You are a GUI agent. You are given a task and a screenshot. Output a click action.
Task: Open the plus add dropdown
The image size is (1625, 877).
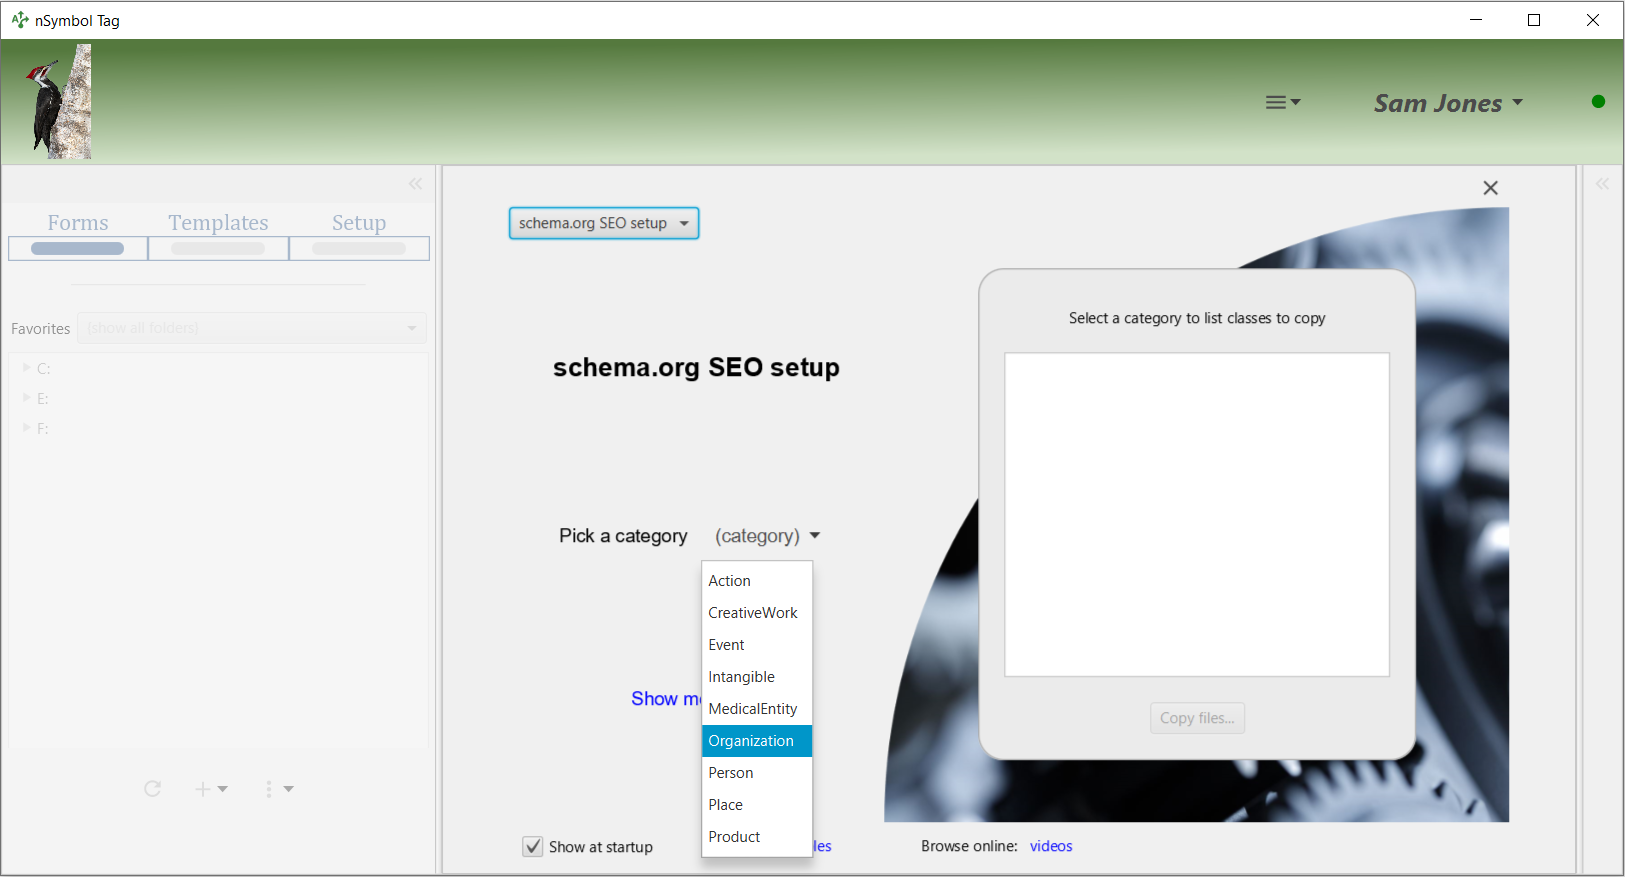[211, 789]
